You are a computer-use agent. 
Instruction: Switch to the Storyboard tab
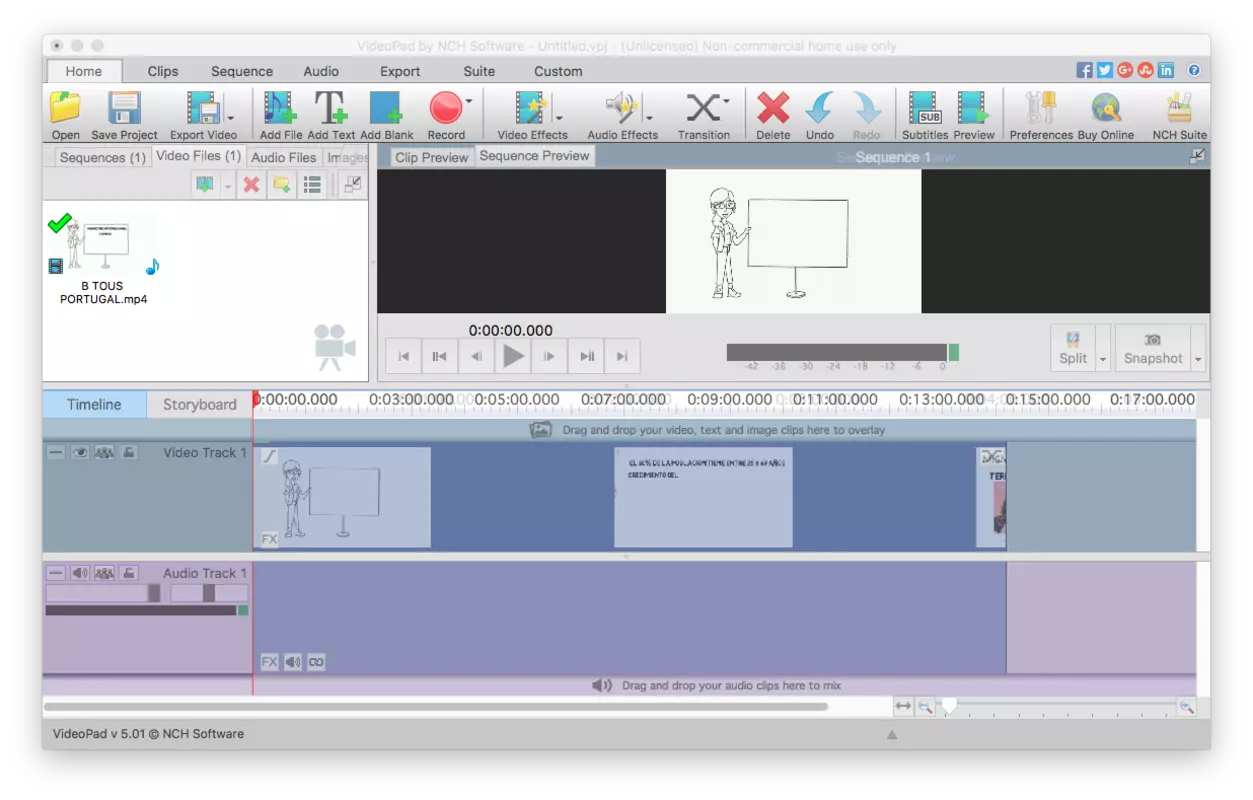point(199,404)
